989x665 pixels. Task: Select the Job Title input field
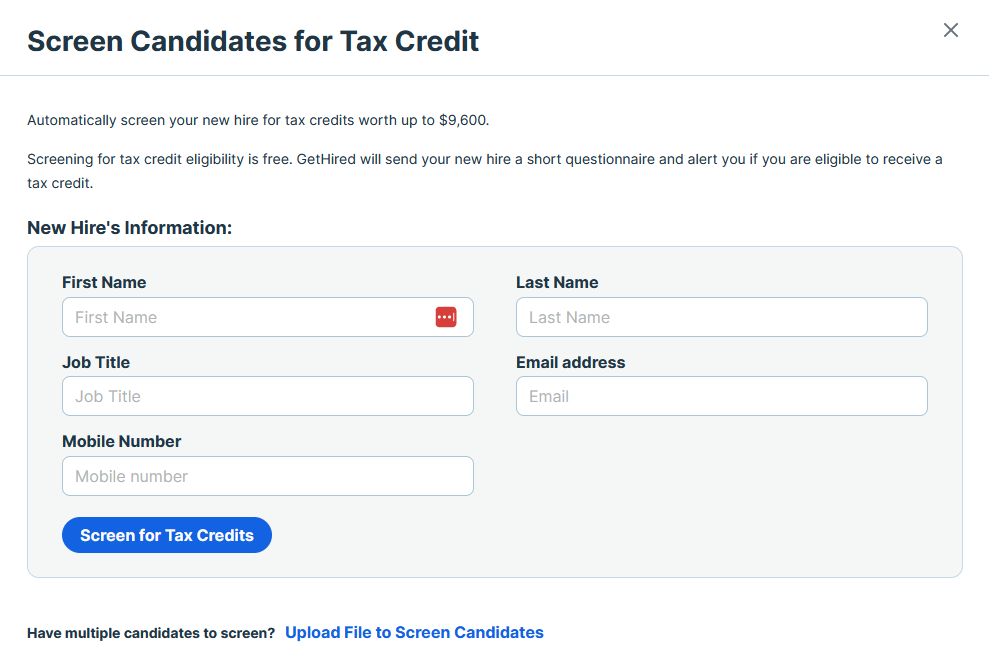click(267, 396)
